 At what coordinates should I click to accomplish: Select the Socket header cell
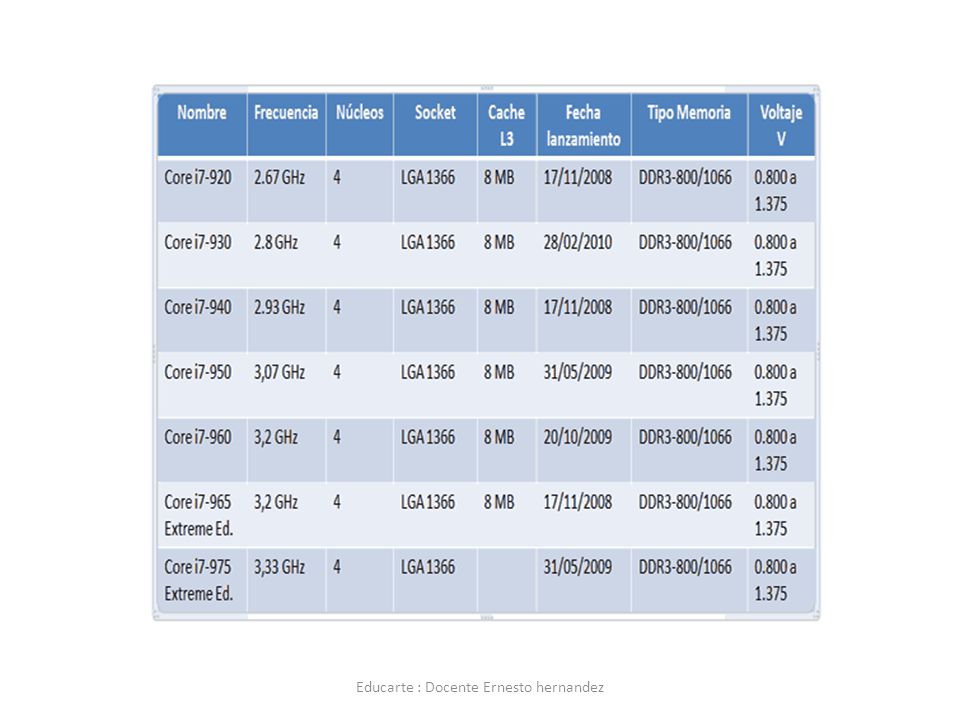click(435, 125)
